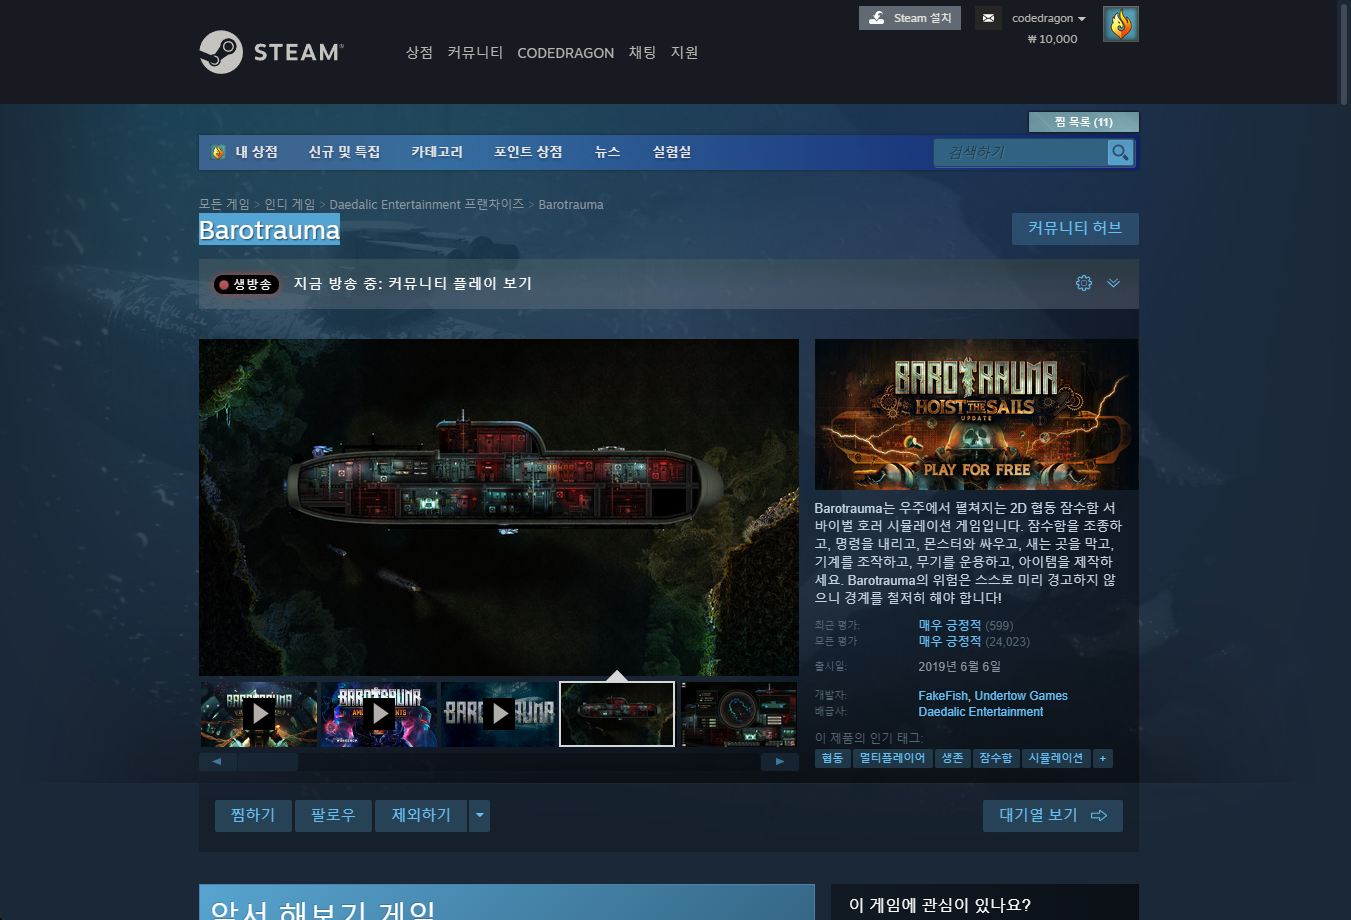This screenshot has height=920, width=1351.
Task: Click the plus button to add tags
Action: [1103, 759]
